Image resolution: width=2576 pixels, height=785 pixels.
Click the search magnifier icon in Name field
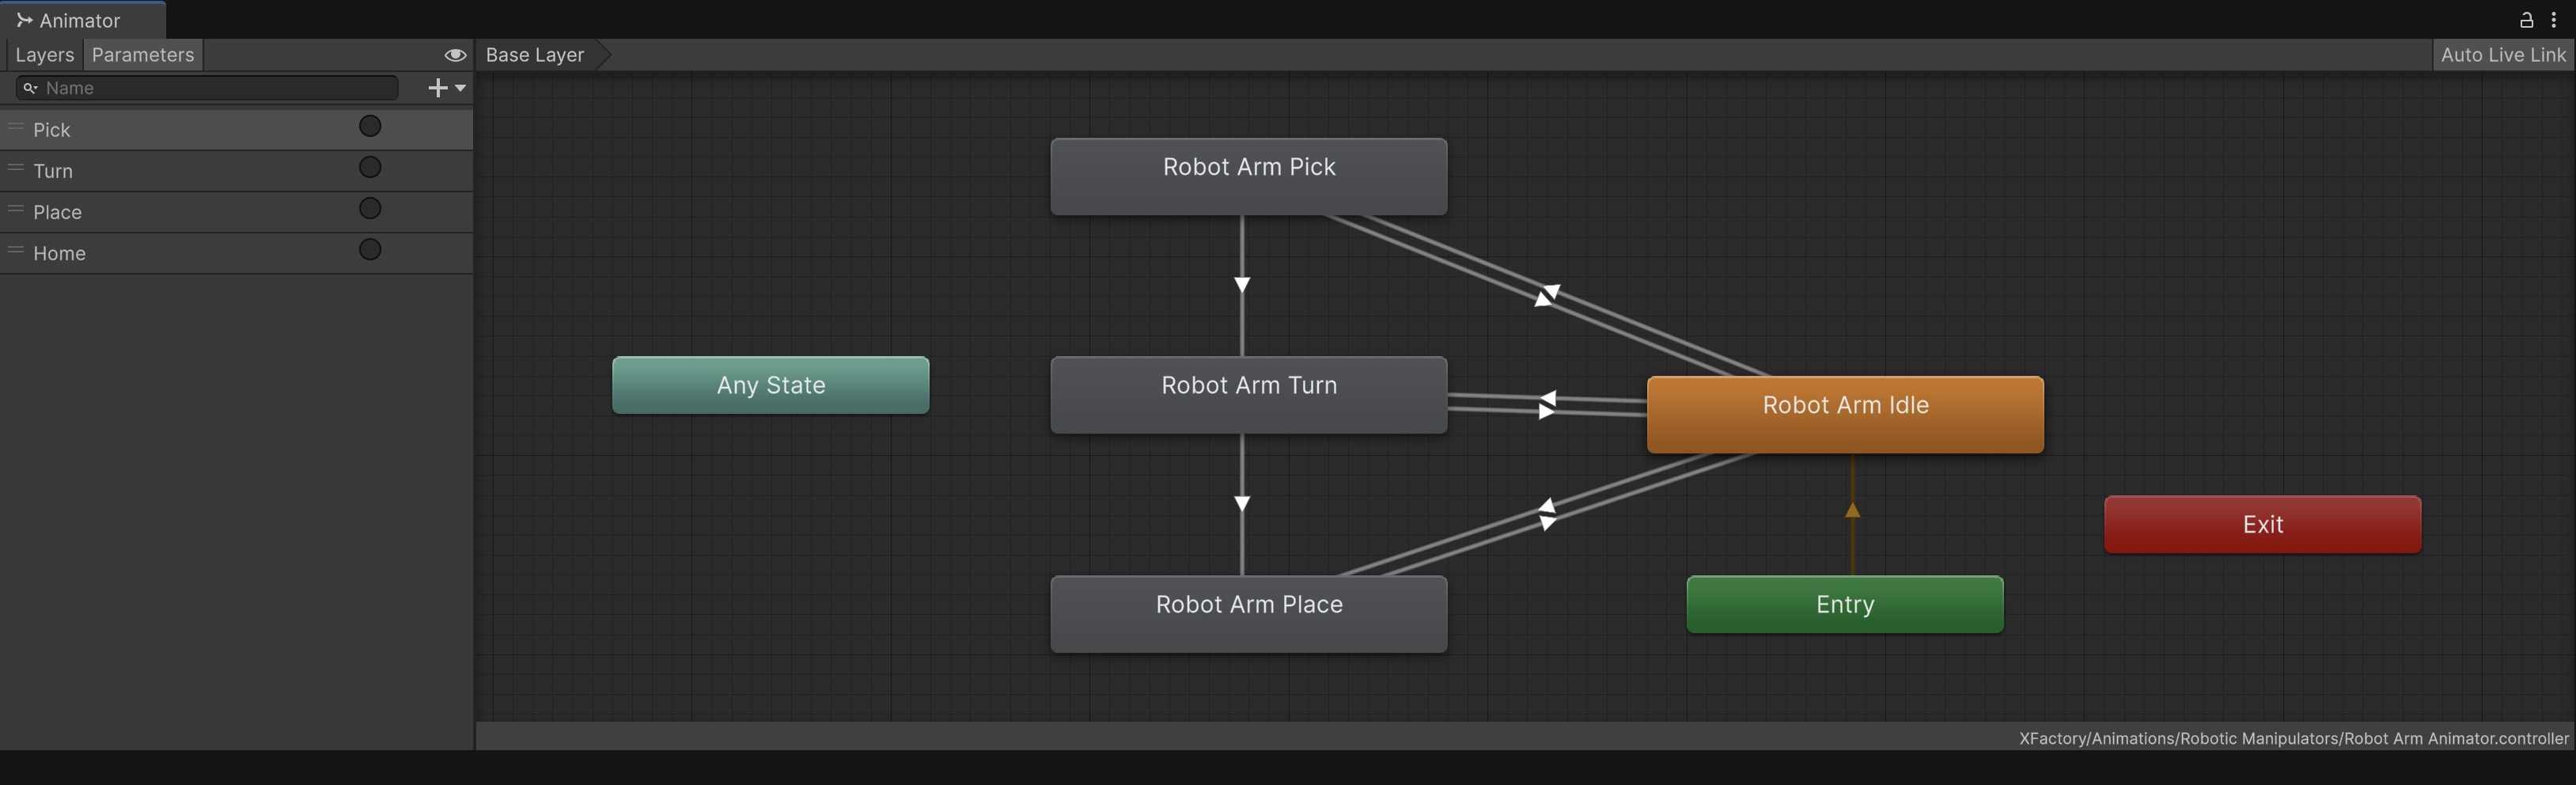[x=30, y=88]
